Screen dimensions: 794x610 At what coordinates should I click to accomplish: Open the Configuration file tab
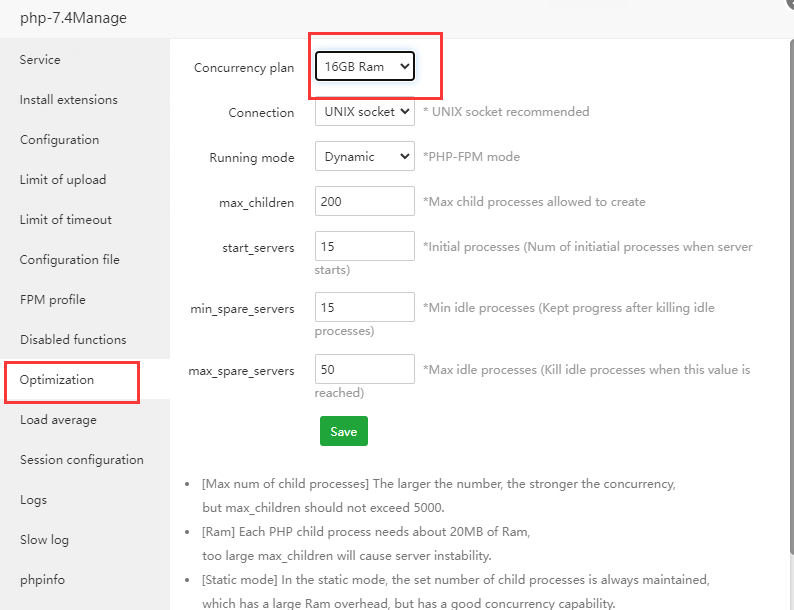pyautogui.click(x=69, y=260)
